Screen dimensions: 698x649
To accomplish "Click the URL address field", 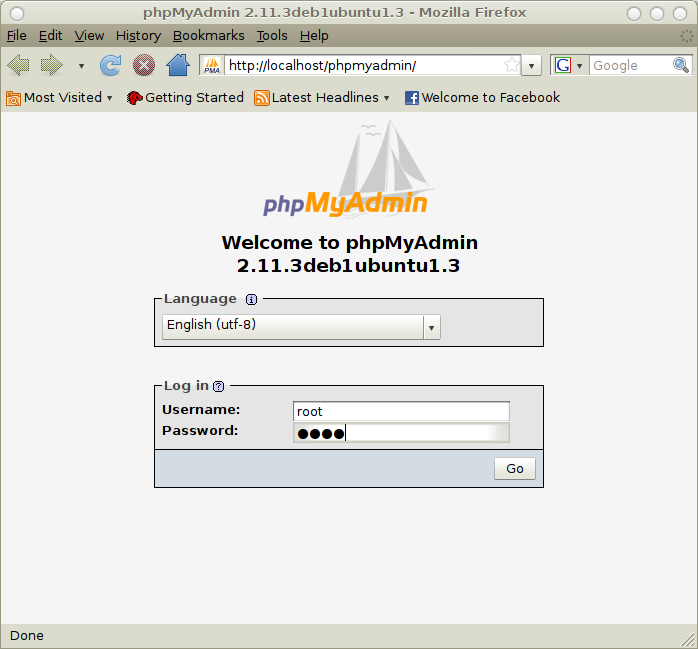I will (363, 65).
